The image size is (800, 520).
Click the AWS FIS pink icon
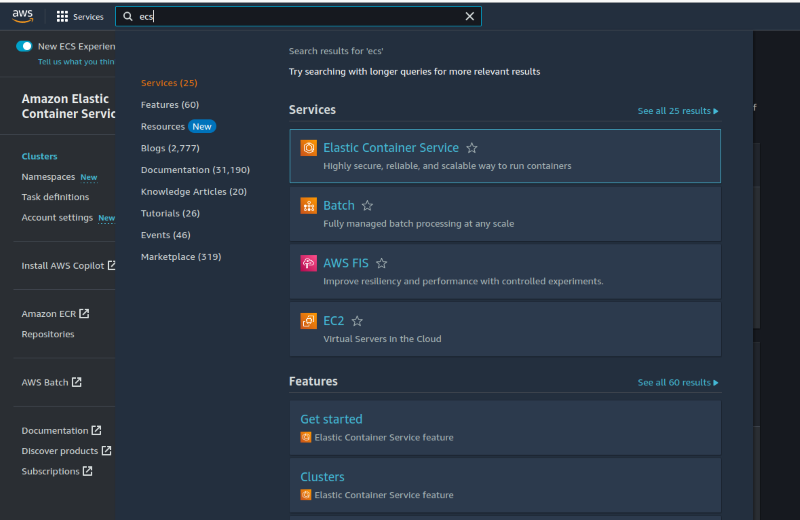[309, 264]
